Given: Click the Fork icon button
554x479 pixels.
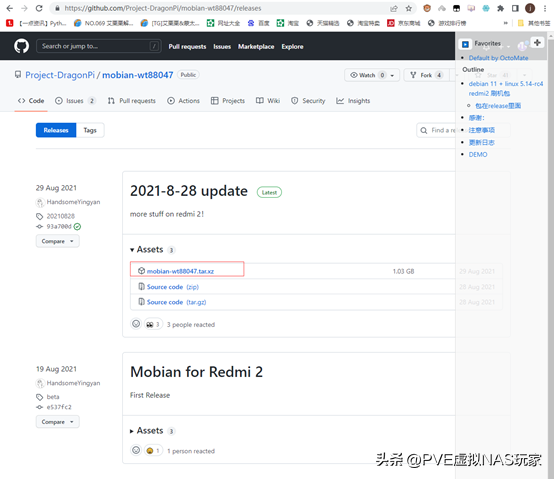Looking at the screenshot, I should tap(413, 75).
